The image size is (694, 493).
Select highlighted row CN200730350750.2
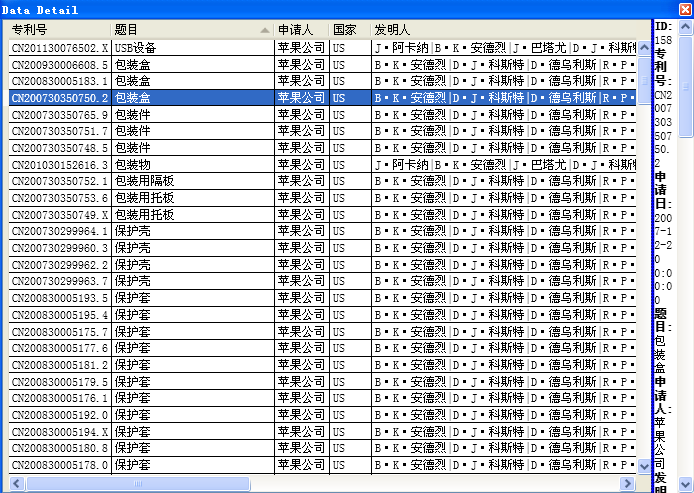(x=322, y=97)
